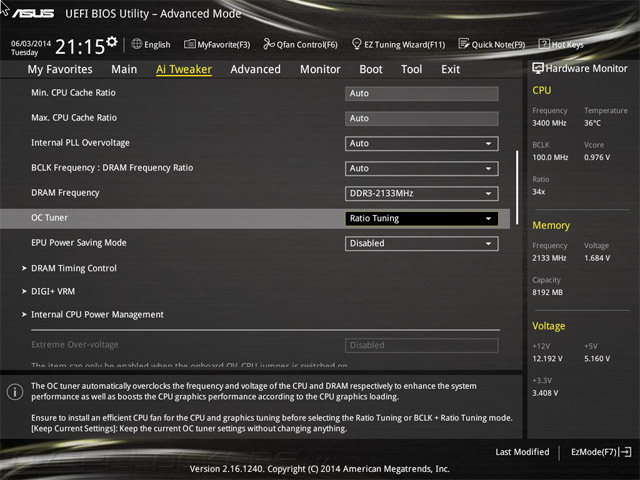Screen dimensions: 640x480
Task: Click the ASUS logo
Action: [33, 13]
